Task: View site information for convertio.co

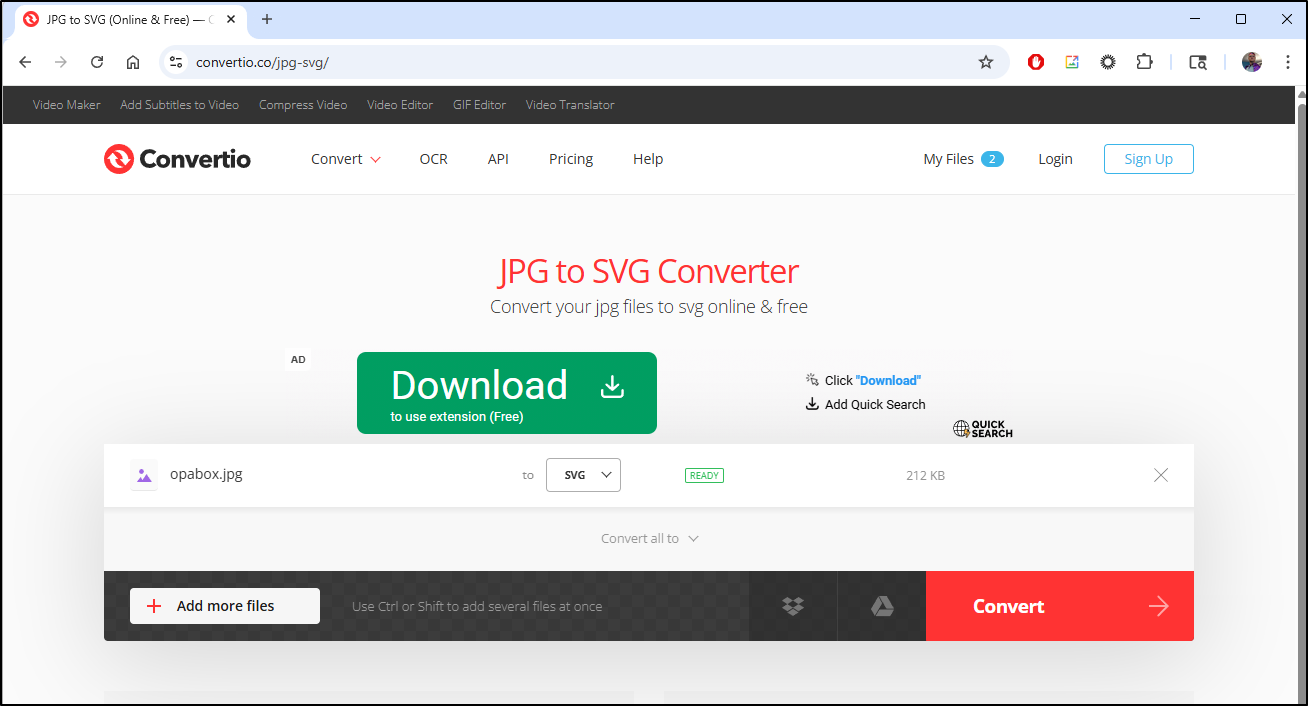Action: [176, 62]
